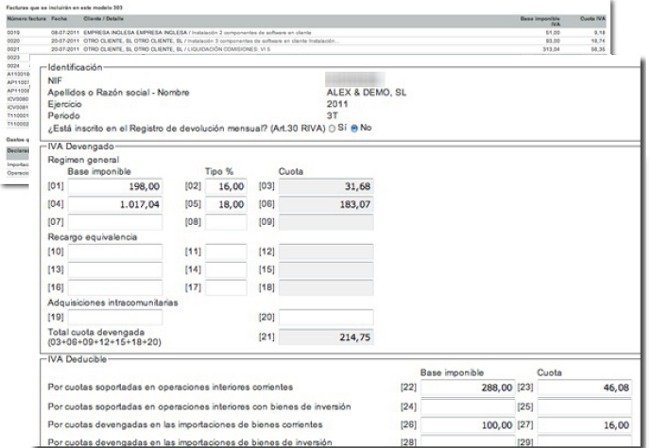Select the 'Sí' radio button

point(331,128)
